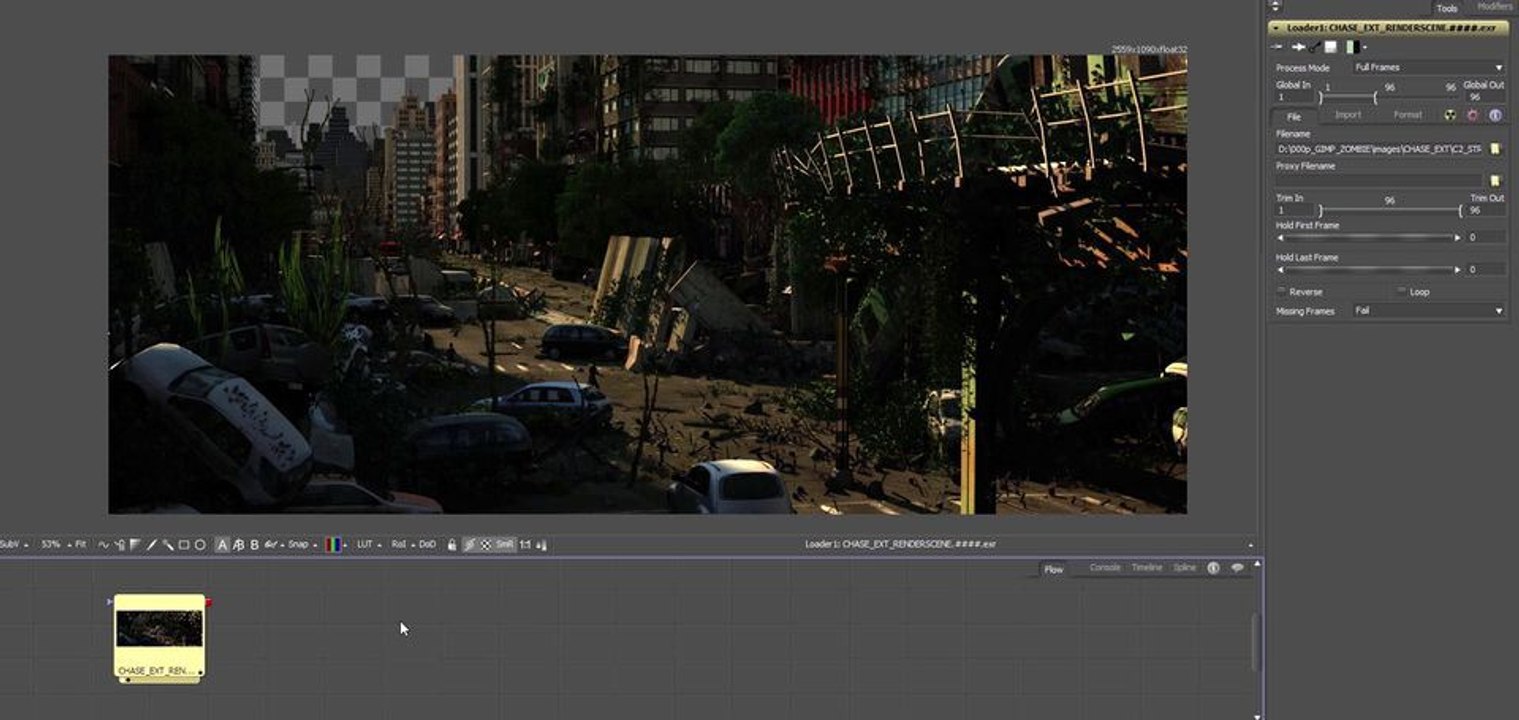Screen dimensions: 1519x720
Task: Open the Modifiers tab
Action: tap(1495, 7)
